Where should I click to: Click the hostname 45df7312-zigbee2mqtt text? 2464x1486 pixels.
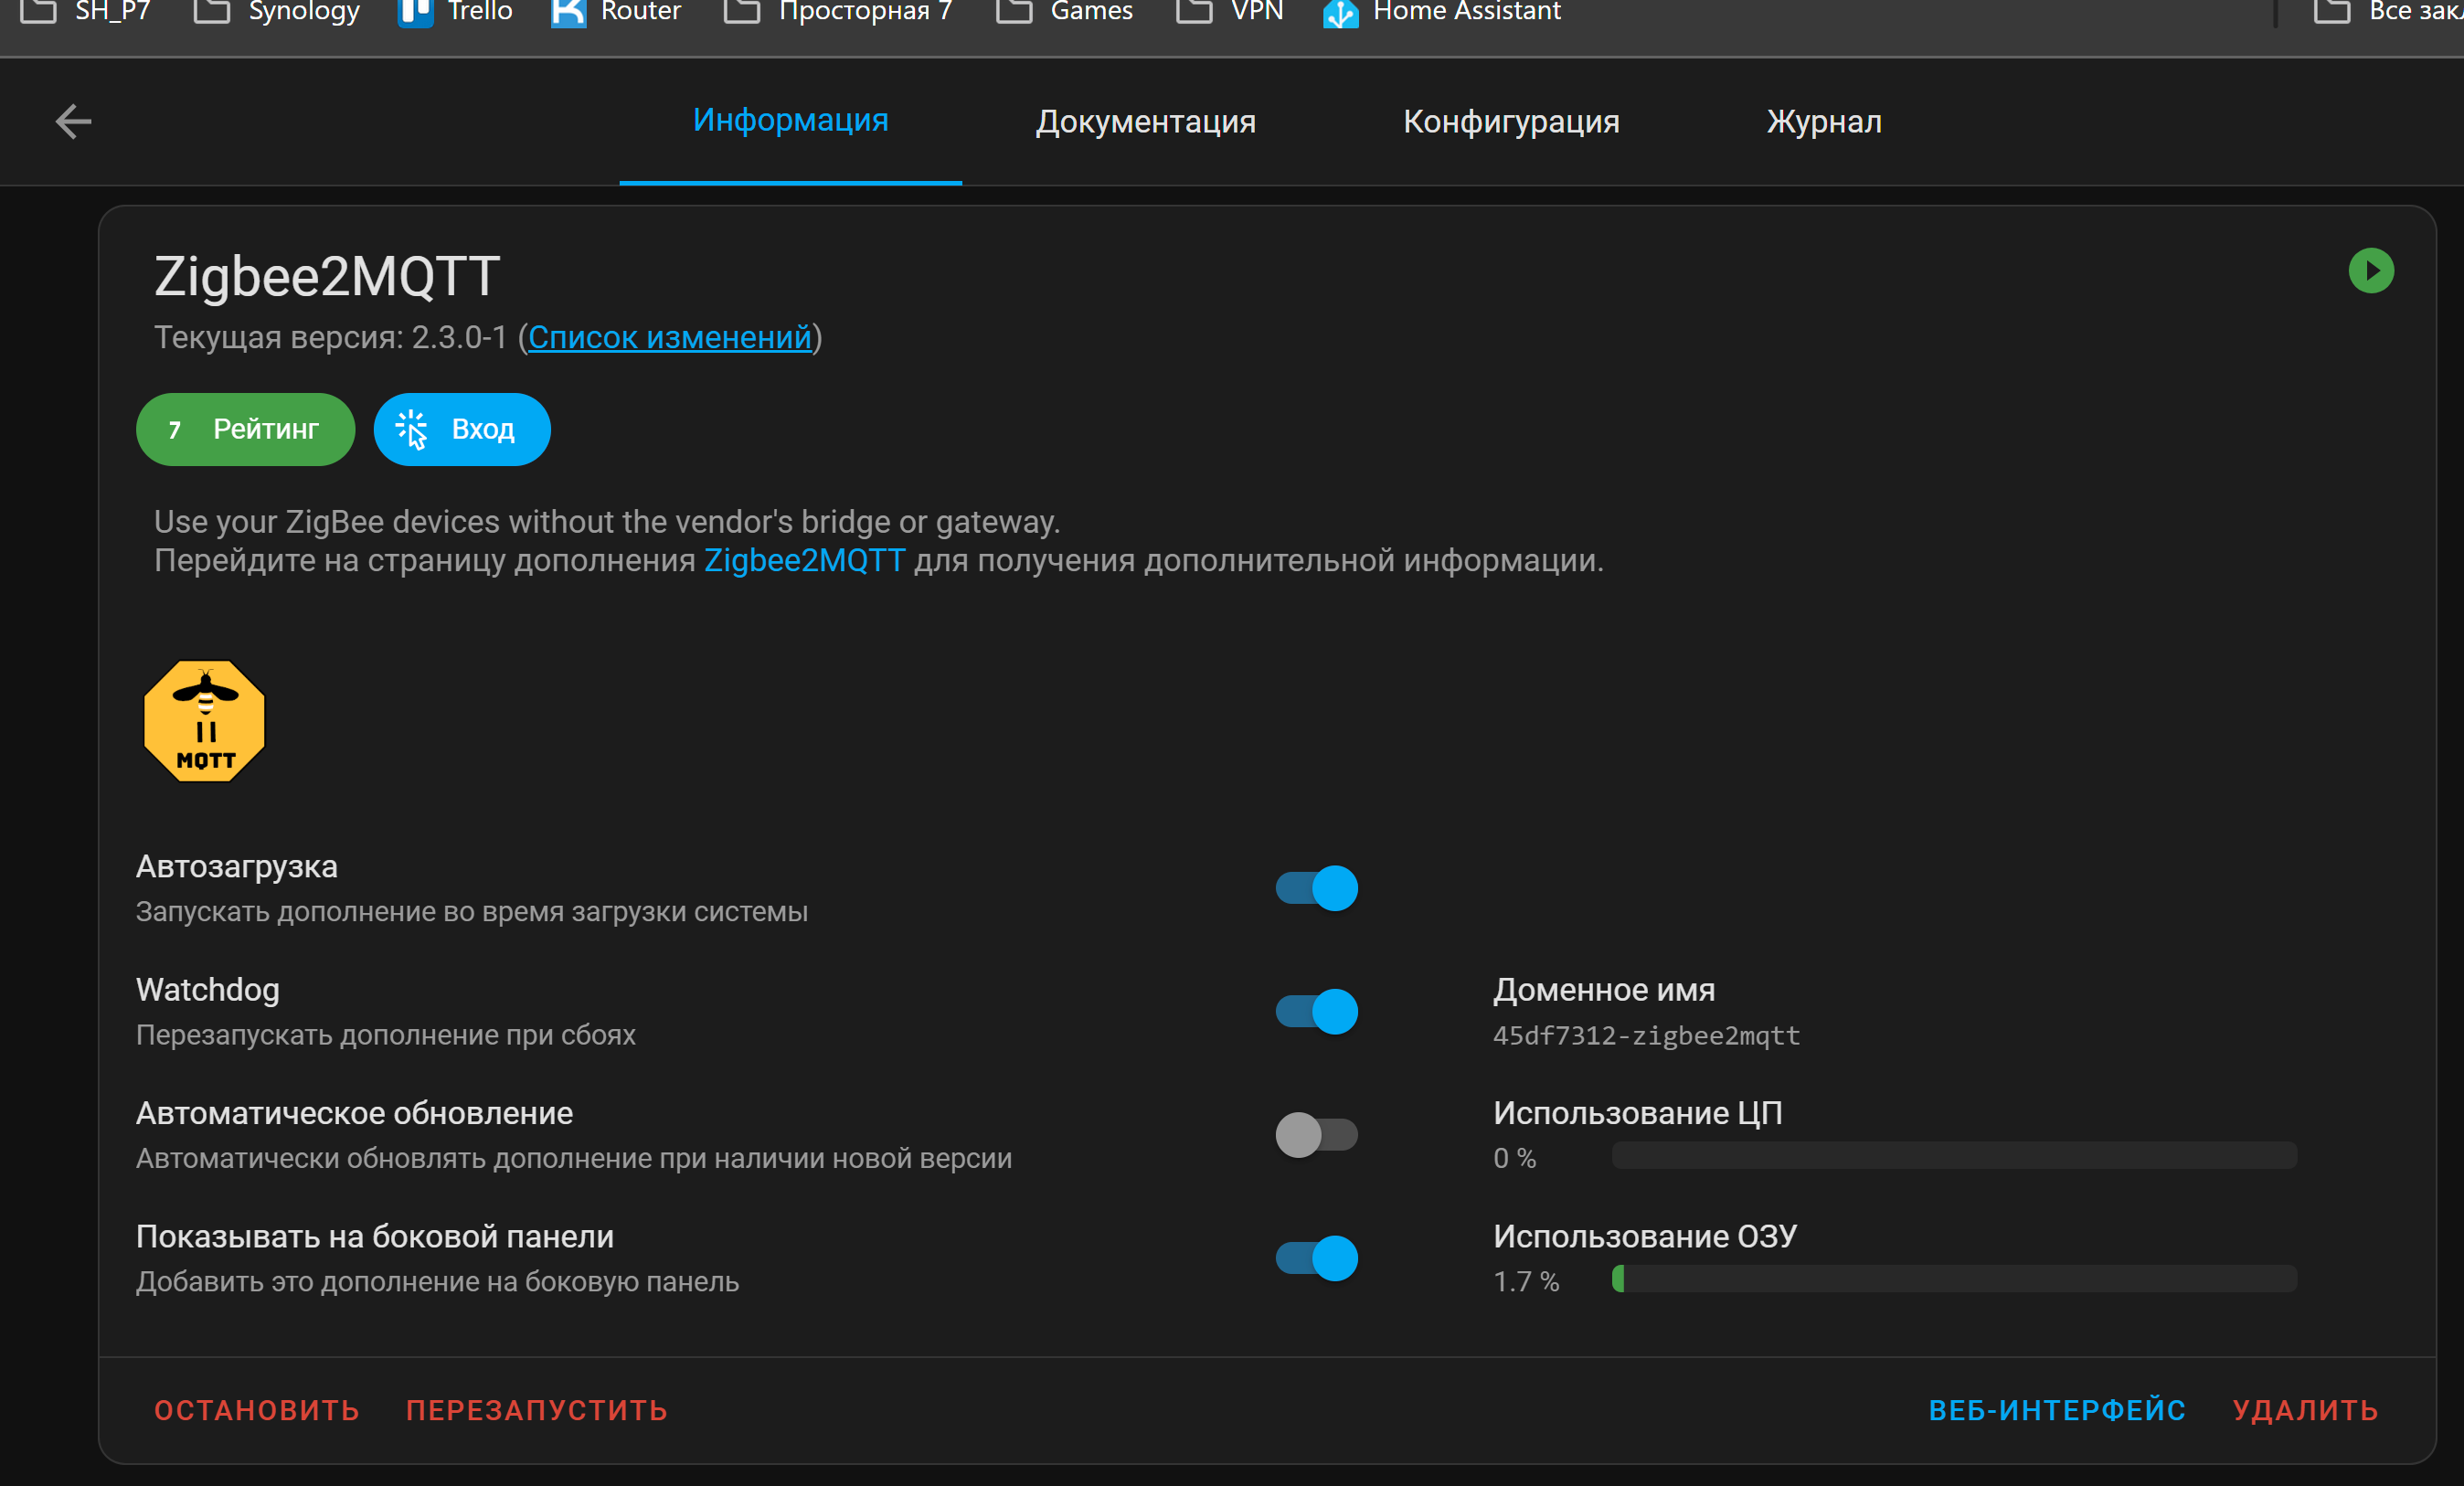(x=1646, y=1035)
